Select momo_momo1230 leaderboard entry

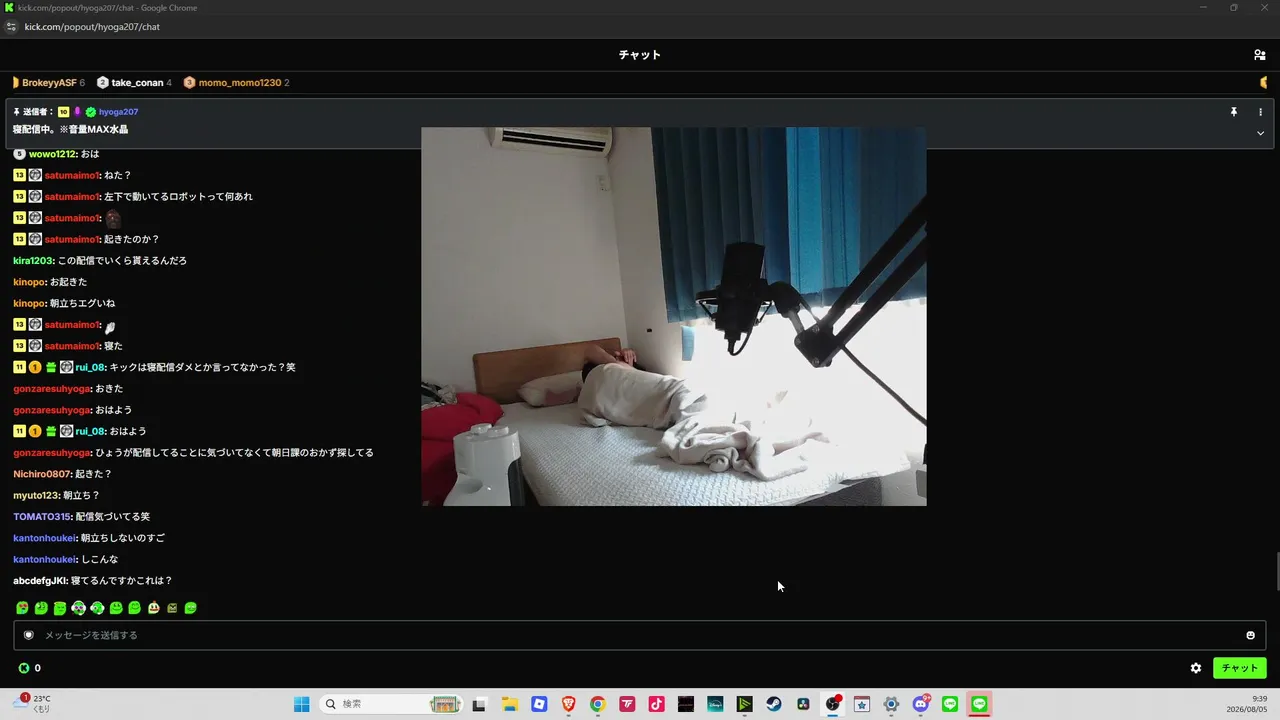coord(236,82)
